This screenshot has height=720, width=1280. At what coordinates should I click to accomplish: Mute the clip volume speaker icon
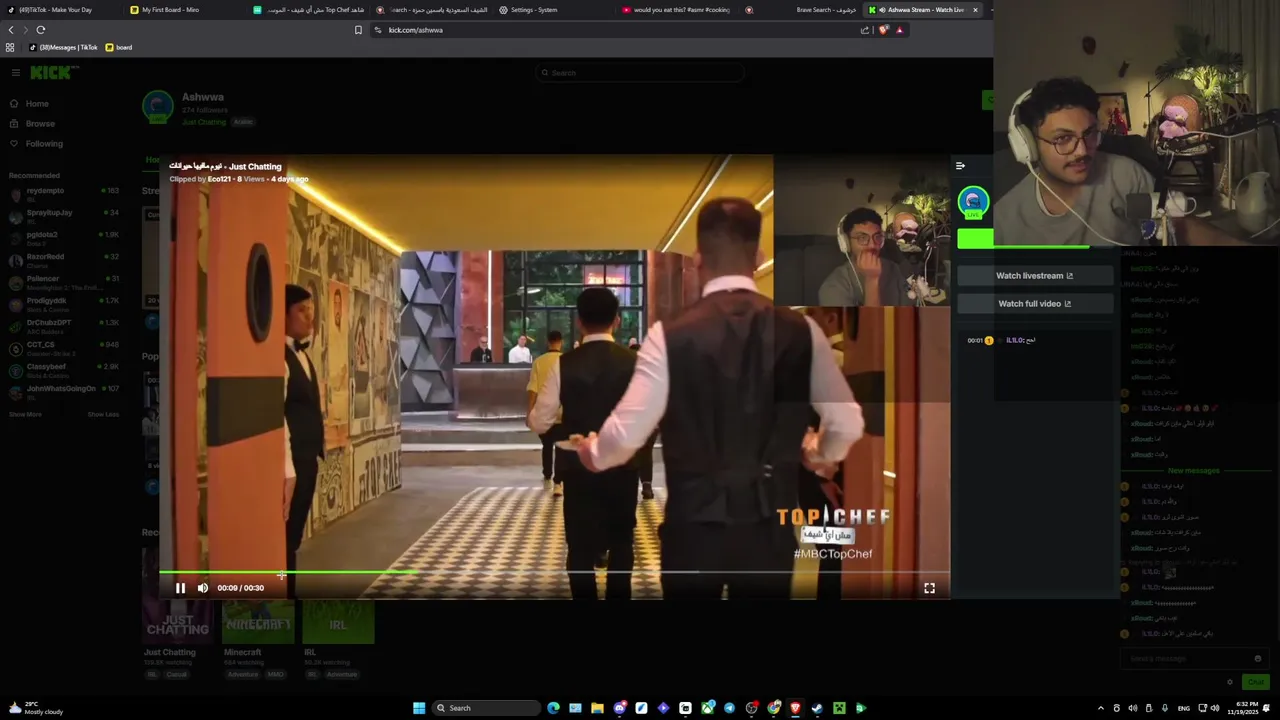[x=203, y=588]
